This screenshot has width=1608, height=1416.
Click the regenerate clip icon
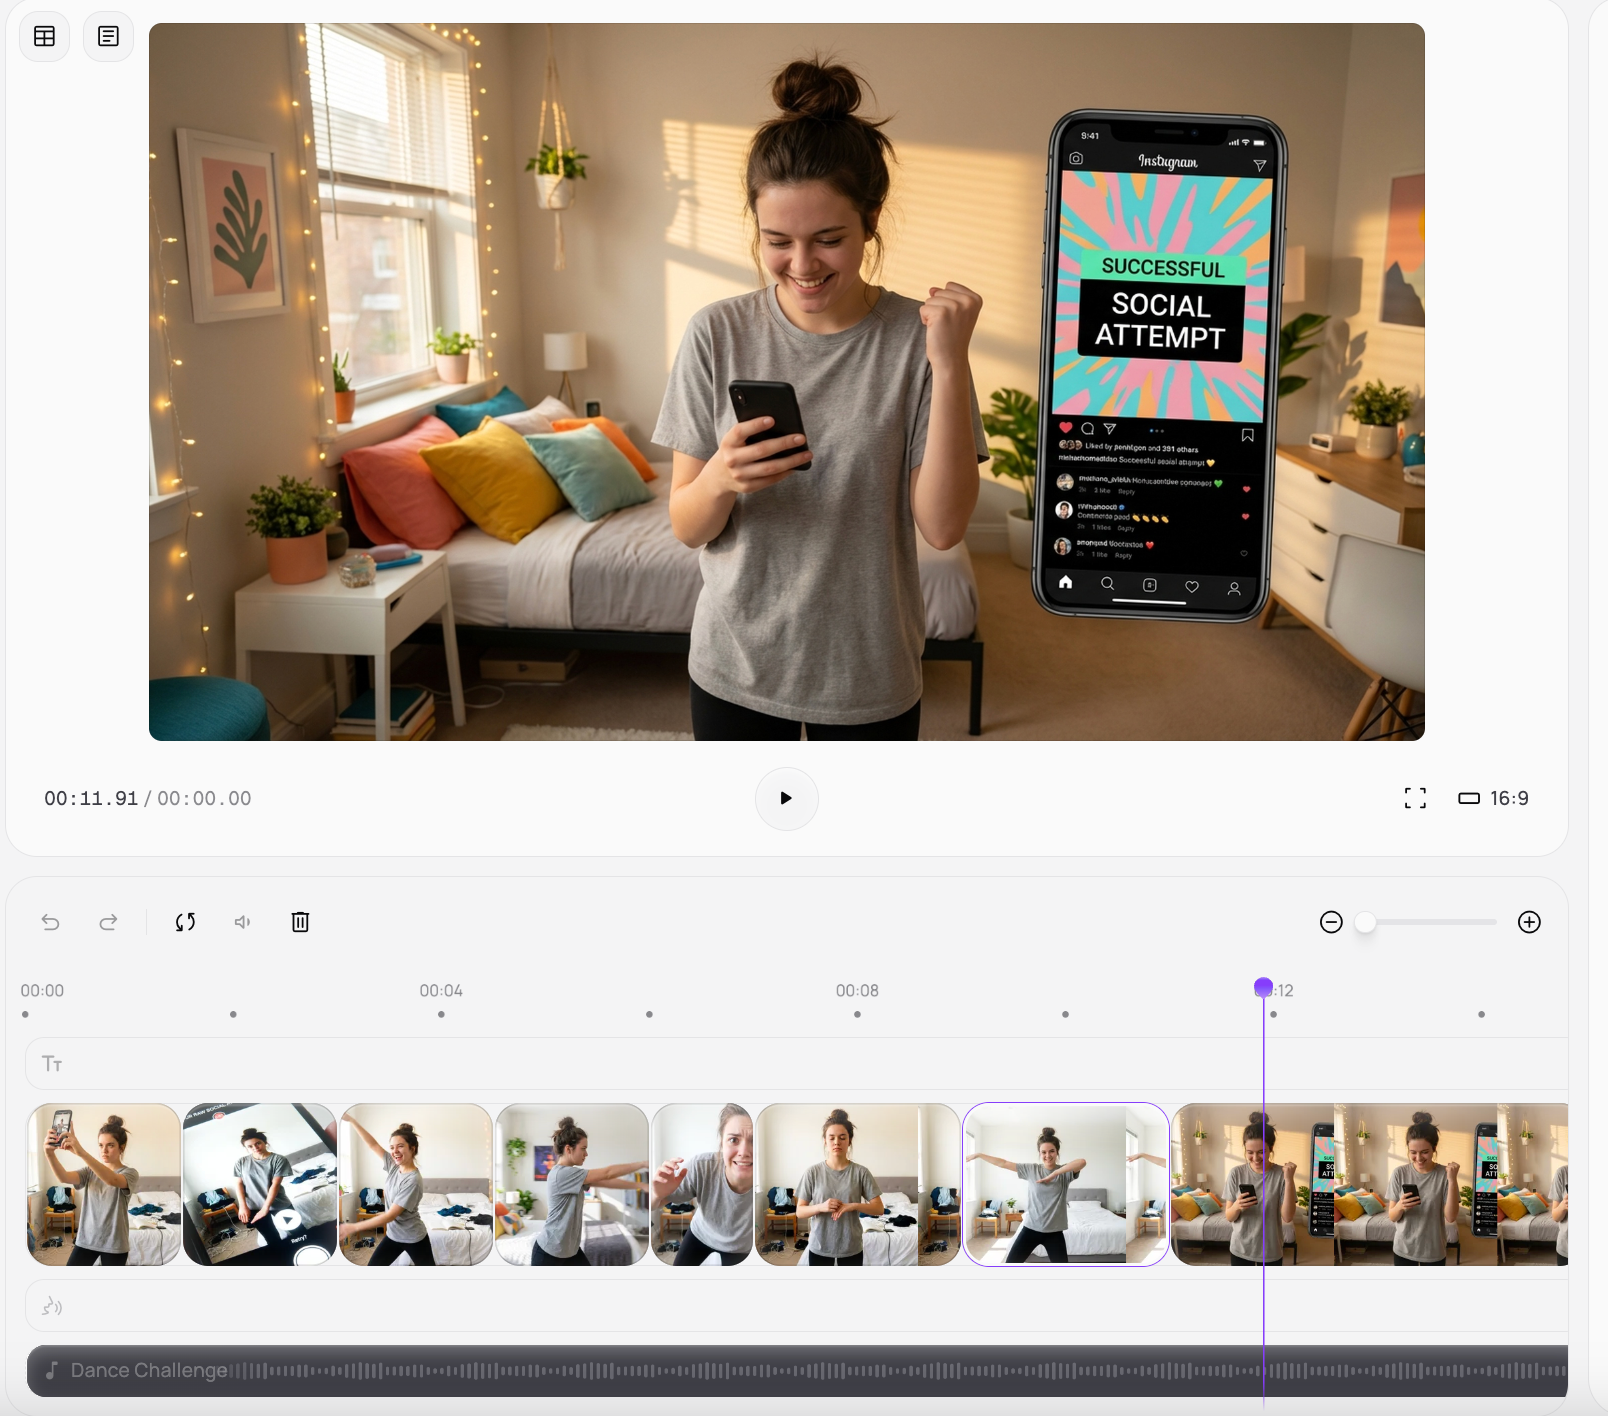click(x=185, y=922)
